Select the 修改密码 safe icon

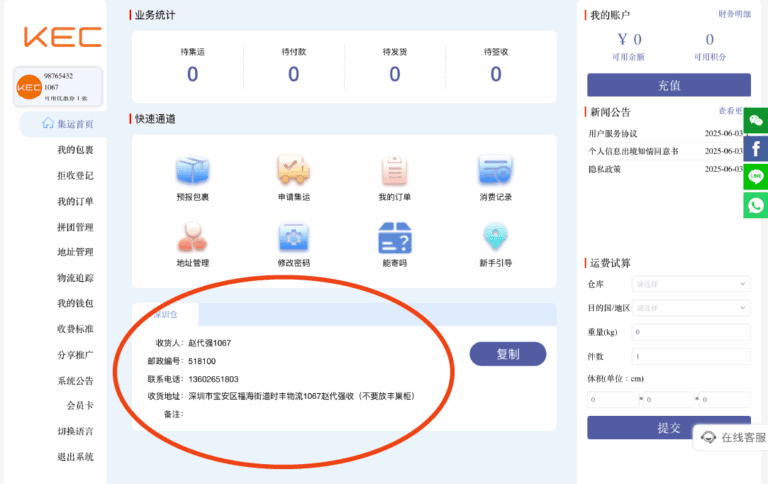[293, 238]
